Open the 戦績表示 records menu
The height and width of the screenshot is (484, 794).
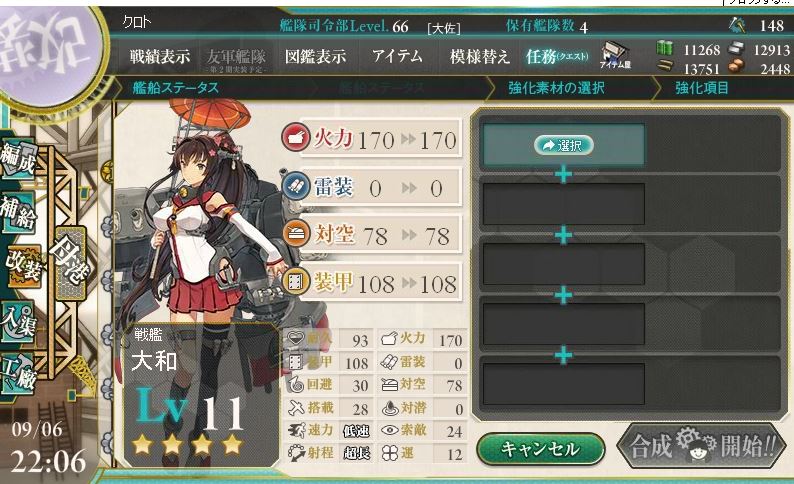point(160,56)
